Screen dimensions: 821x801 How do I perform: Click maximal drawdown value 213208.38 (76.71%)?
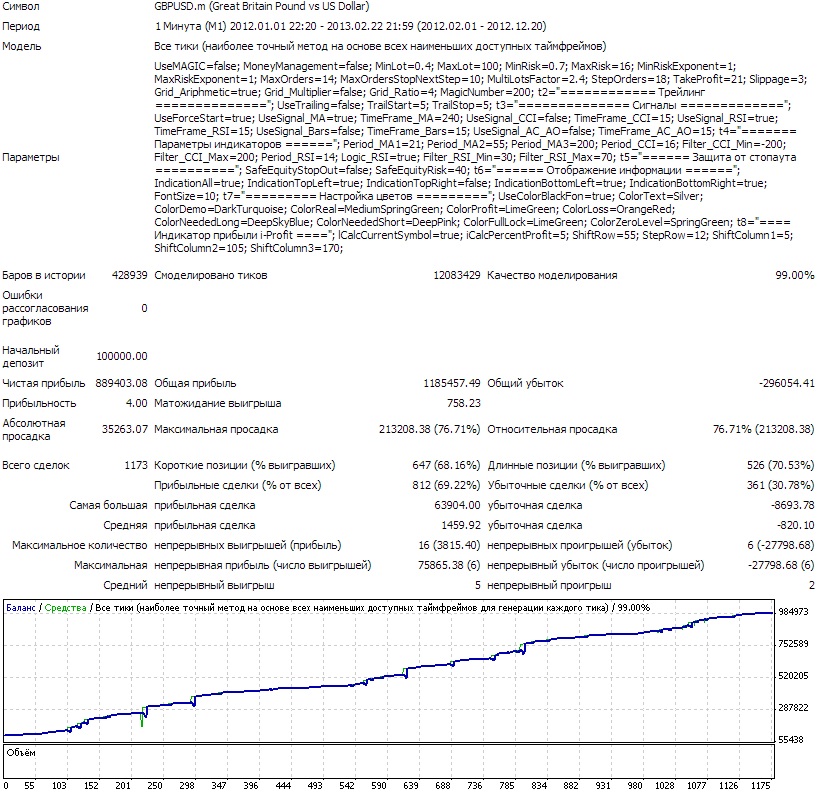pyautogui.click(x=429, y=429)
